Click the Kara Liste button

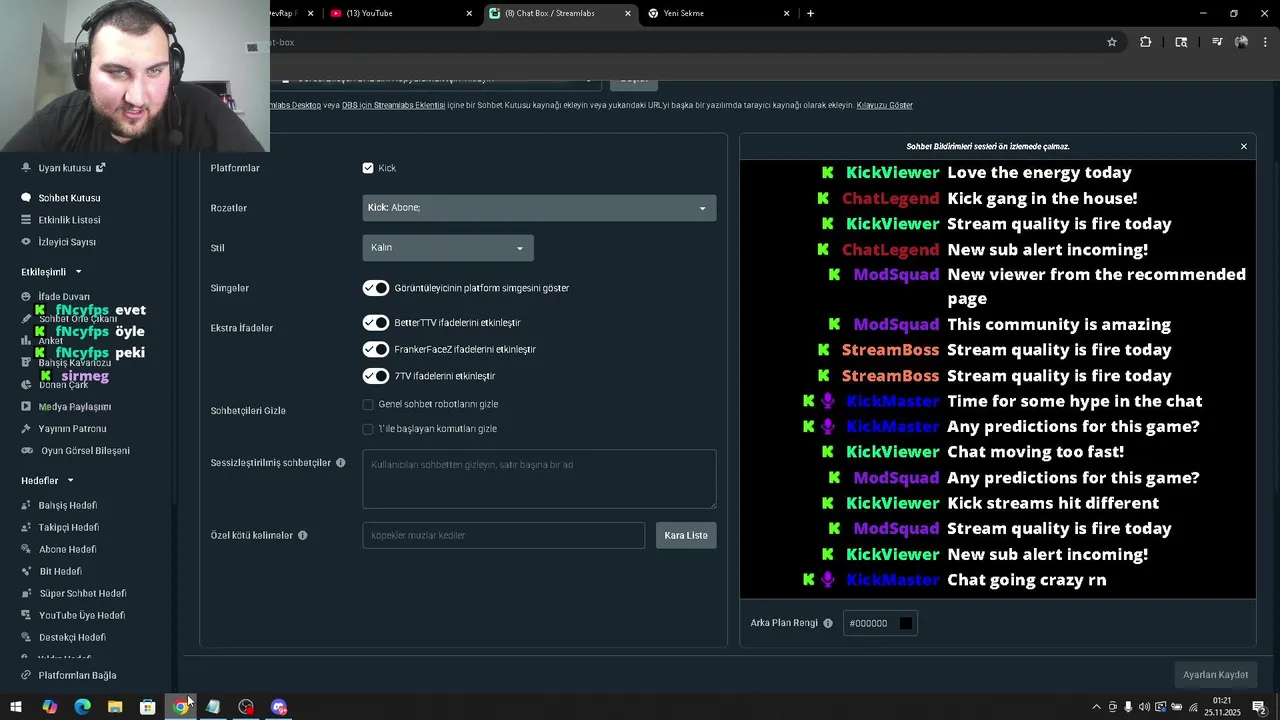click(686, 535)
